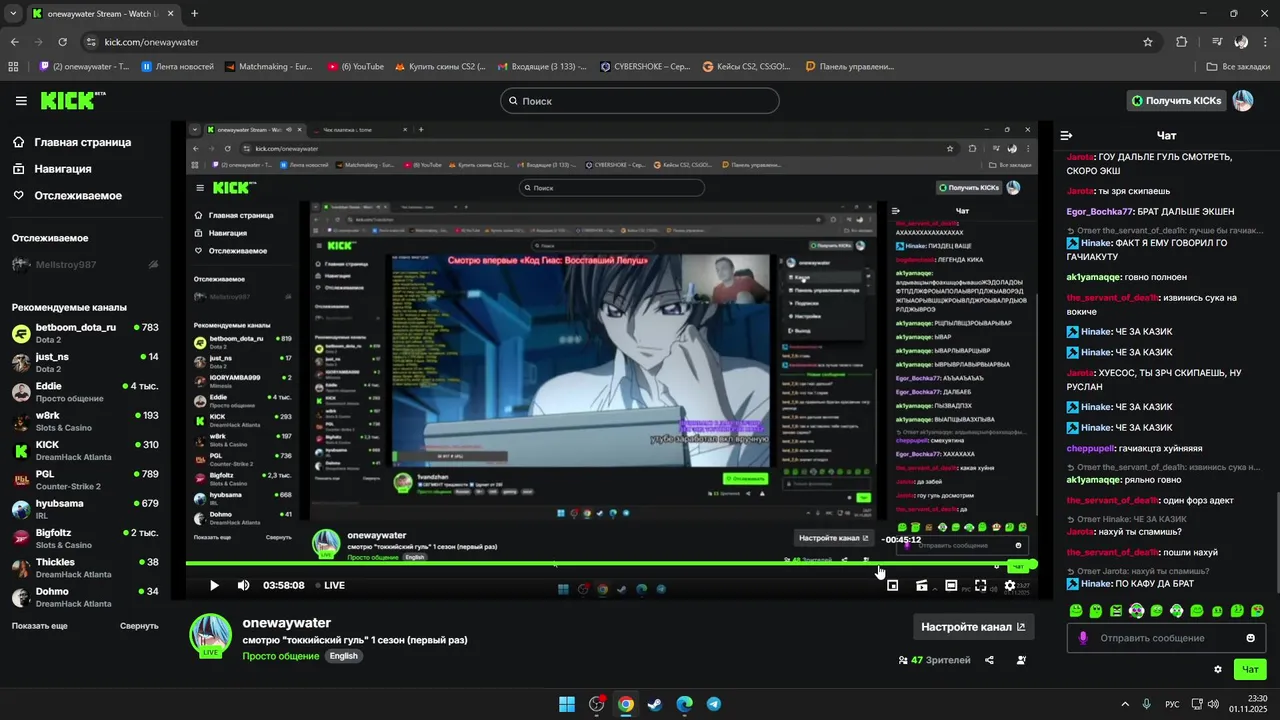The height and width of the screenshot is (720, 1280).
Task: Open Telegram from taskbar
Action: tap(713, 704)
